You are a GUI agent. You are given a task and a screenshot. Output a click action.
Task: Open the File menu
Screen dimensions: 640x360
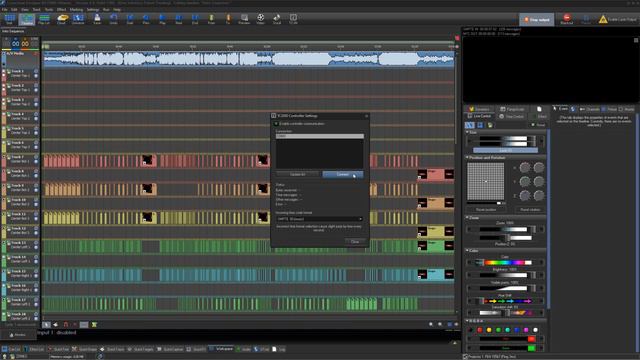click(x=5, y=9)
